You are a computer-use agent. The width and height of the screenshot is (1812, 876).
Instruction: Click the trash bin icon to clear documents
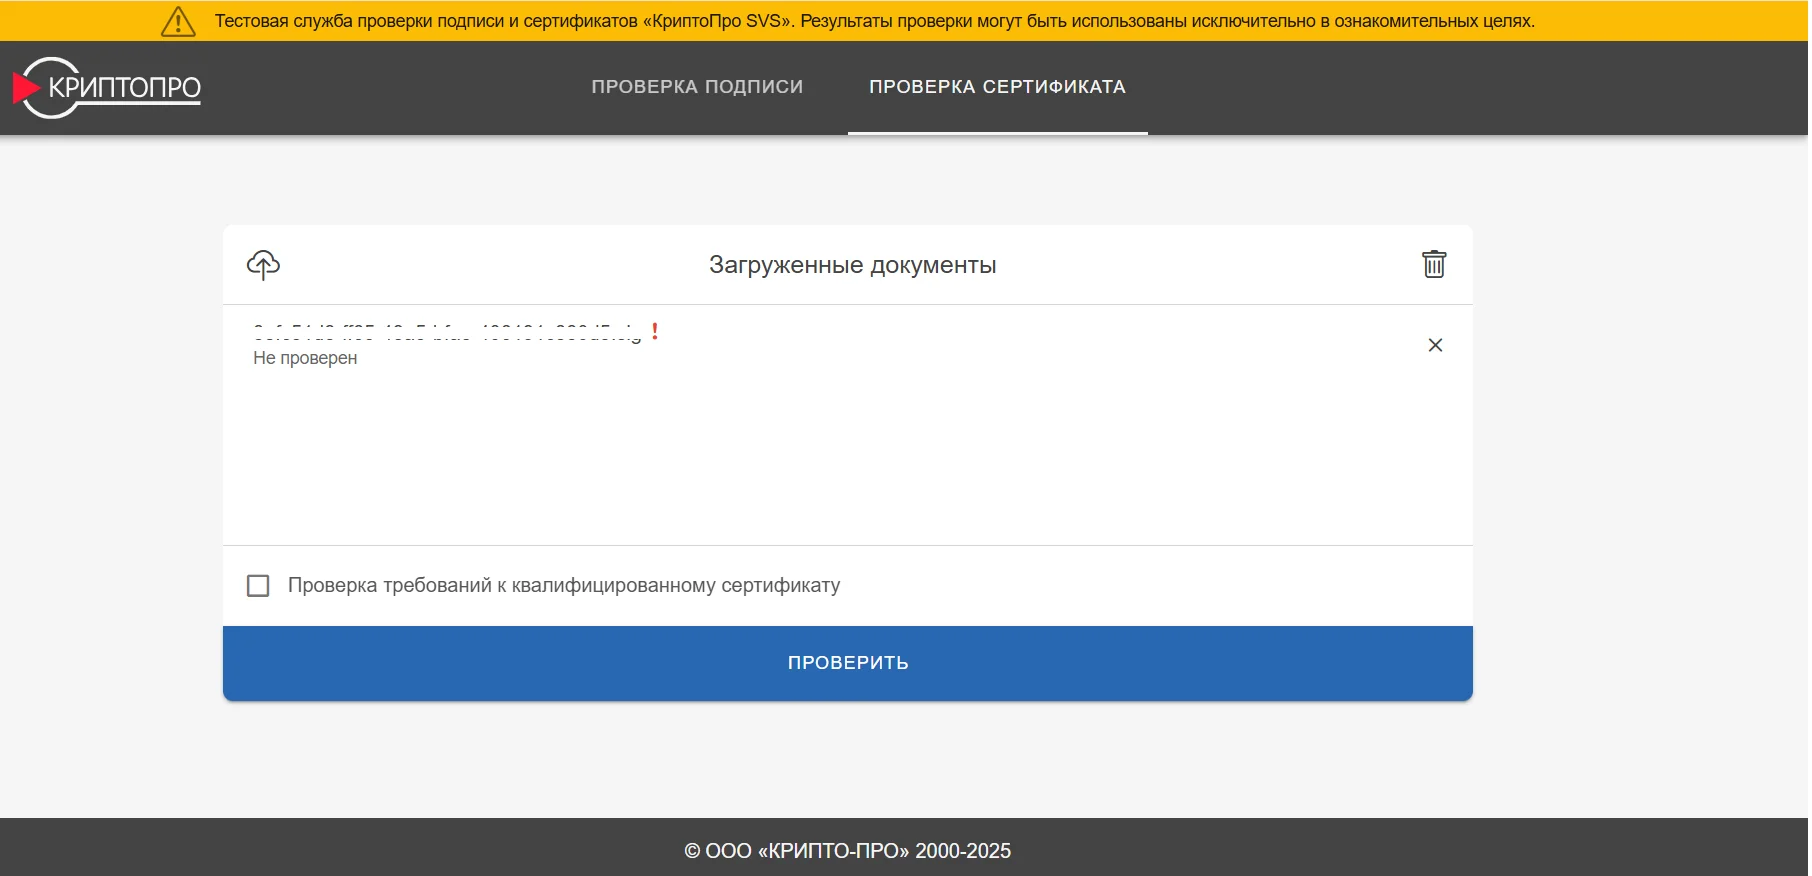1433,265
